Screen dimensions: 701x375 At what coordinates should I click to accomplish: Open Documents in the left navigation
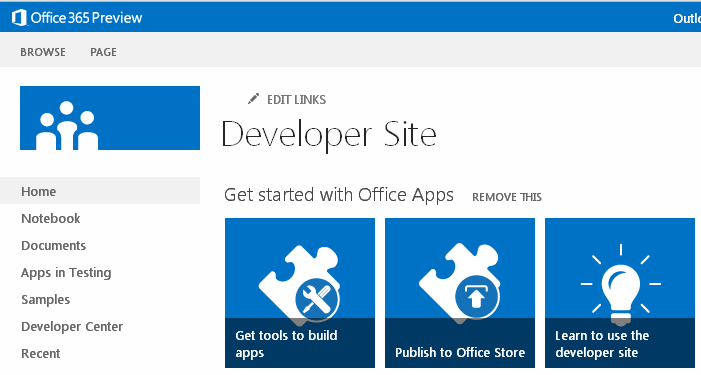[x=53, y=245]
